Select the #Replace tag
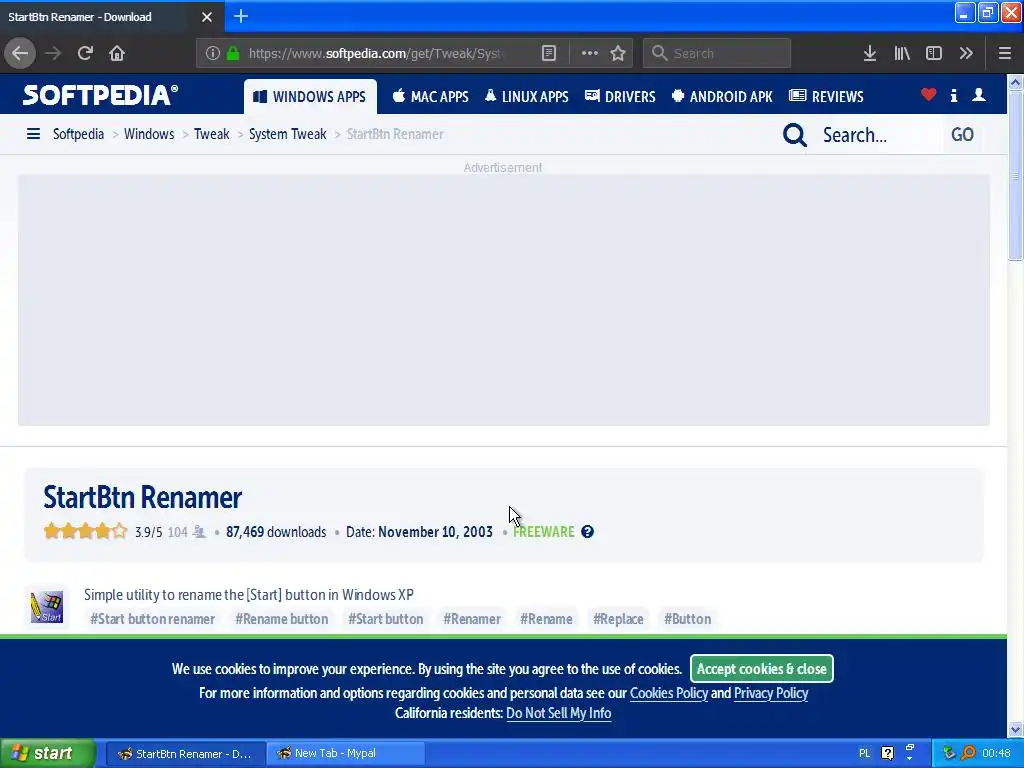 [618, 618]
